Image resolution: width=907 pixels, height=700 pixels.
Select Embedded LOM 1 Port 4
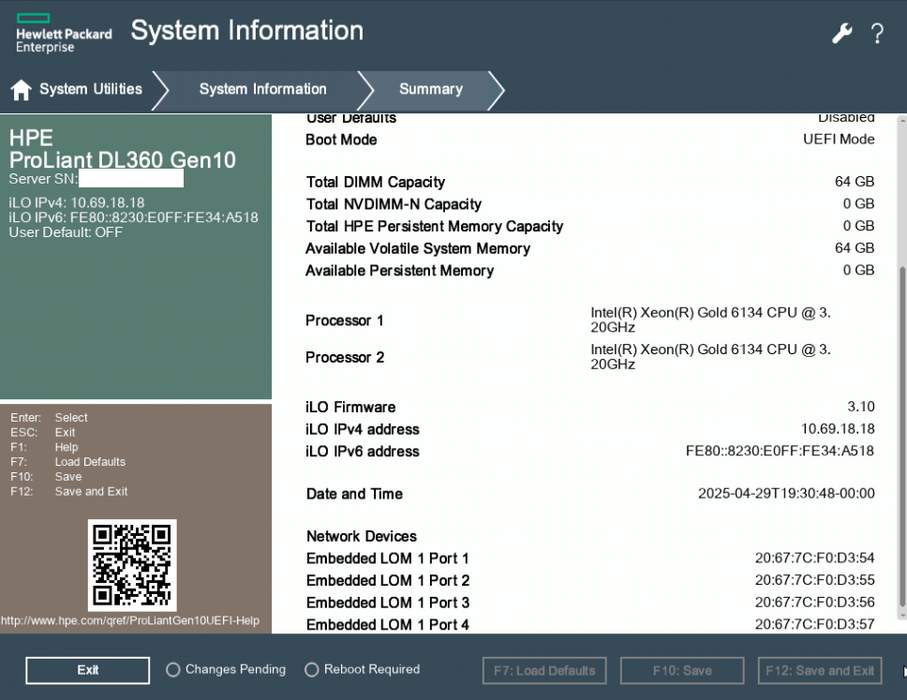(388, 625)
